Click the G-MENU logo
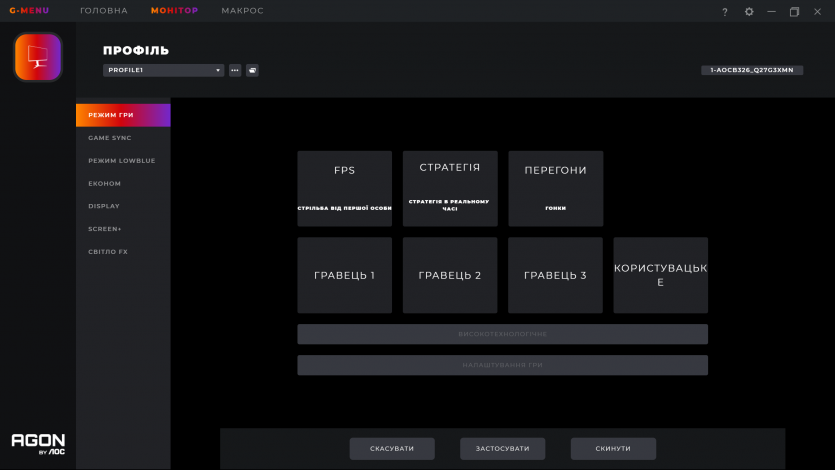The image size is (835, 470). tap(28, 11)
